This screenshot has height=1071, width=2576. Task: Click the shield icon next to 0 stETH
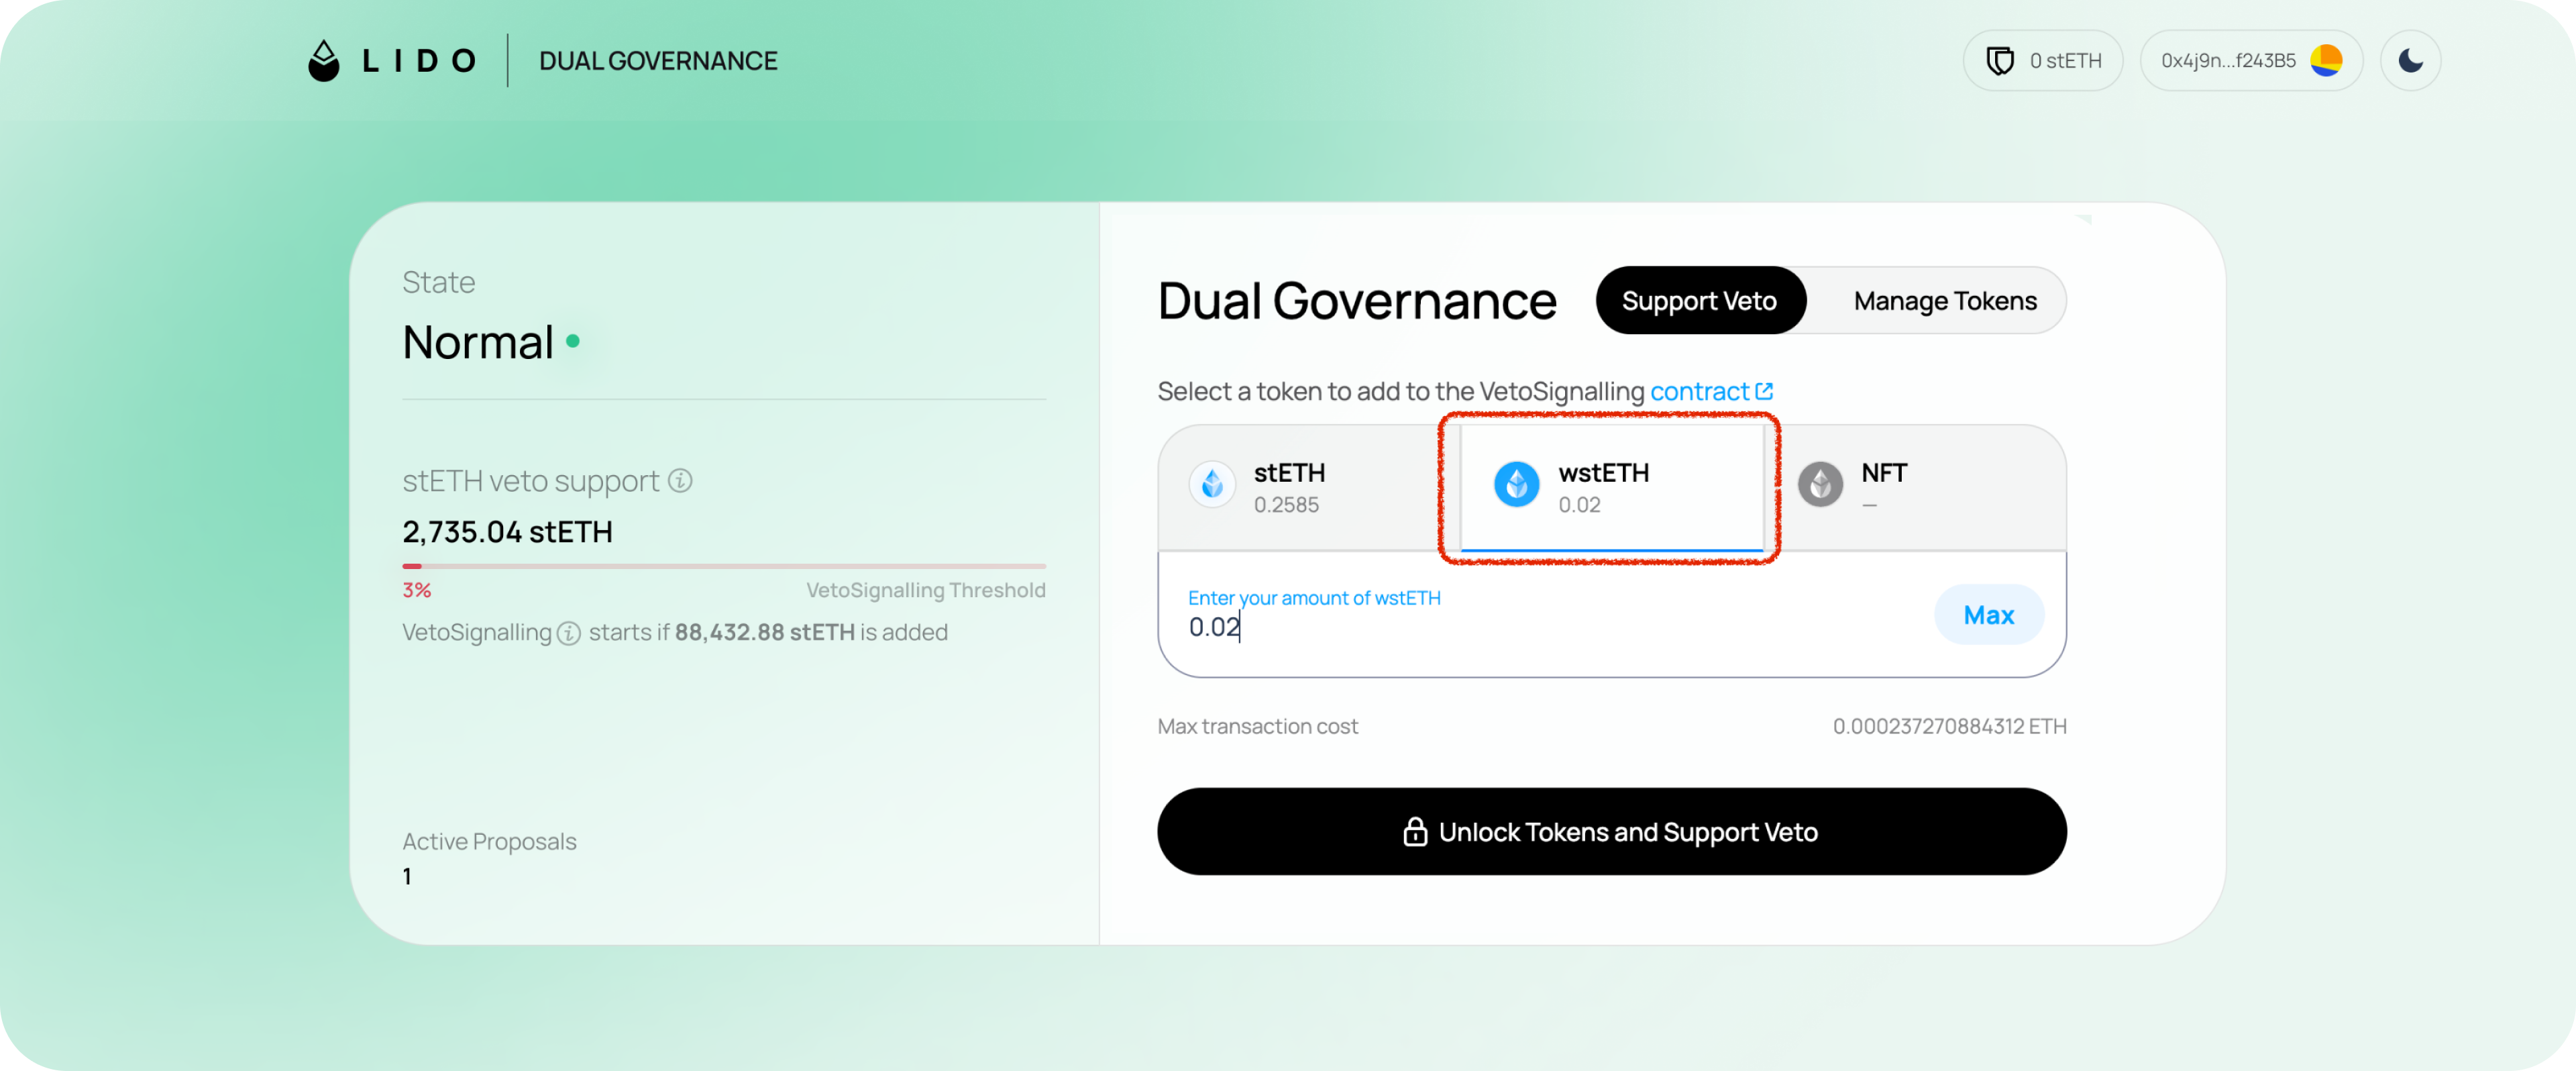click(x=1999, y=61)
